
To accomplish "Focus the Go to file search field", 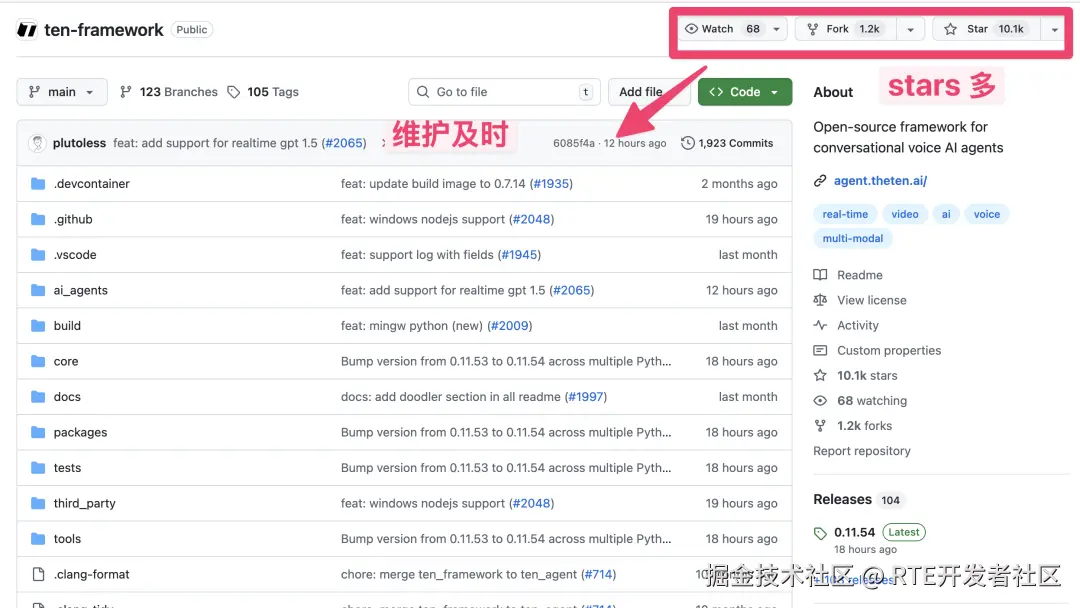I will (x=504, y=92).
